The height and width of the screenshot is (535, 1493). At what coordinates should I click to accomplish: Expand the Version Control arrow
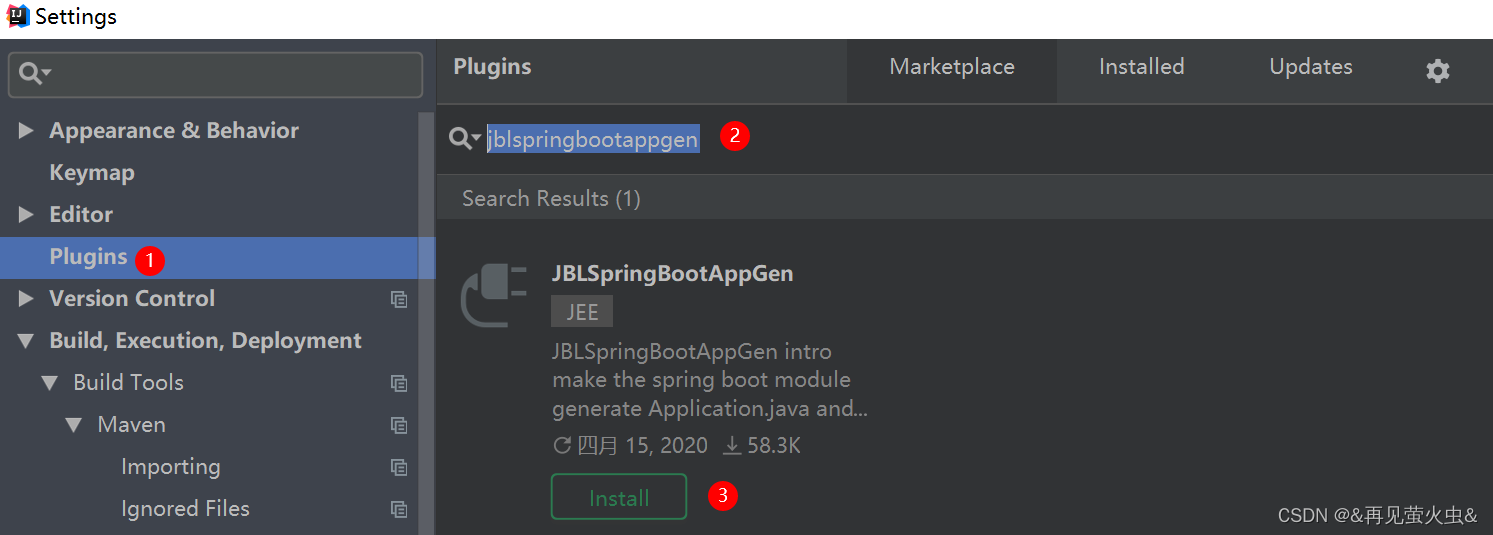(x=26, y=299)
